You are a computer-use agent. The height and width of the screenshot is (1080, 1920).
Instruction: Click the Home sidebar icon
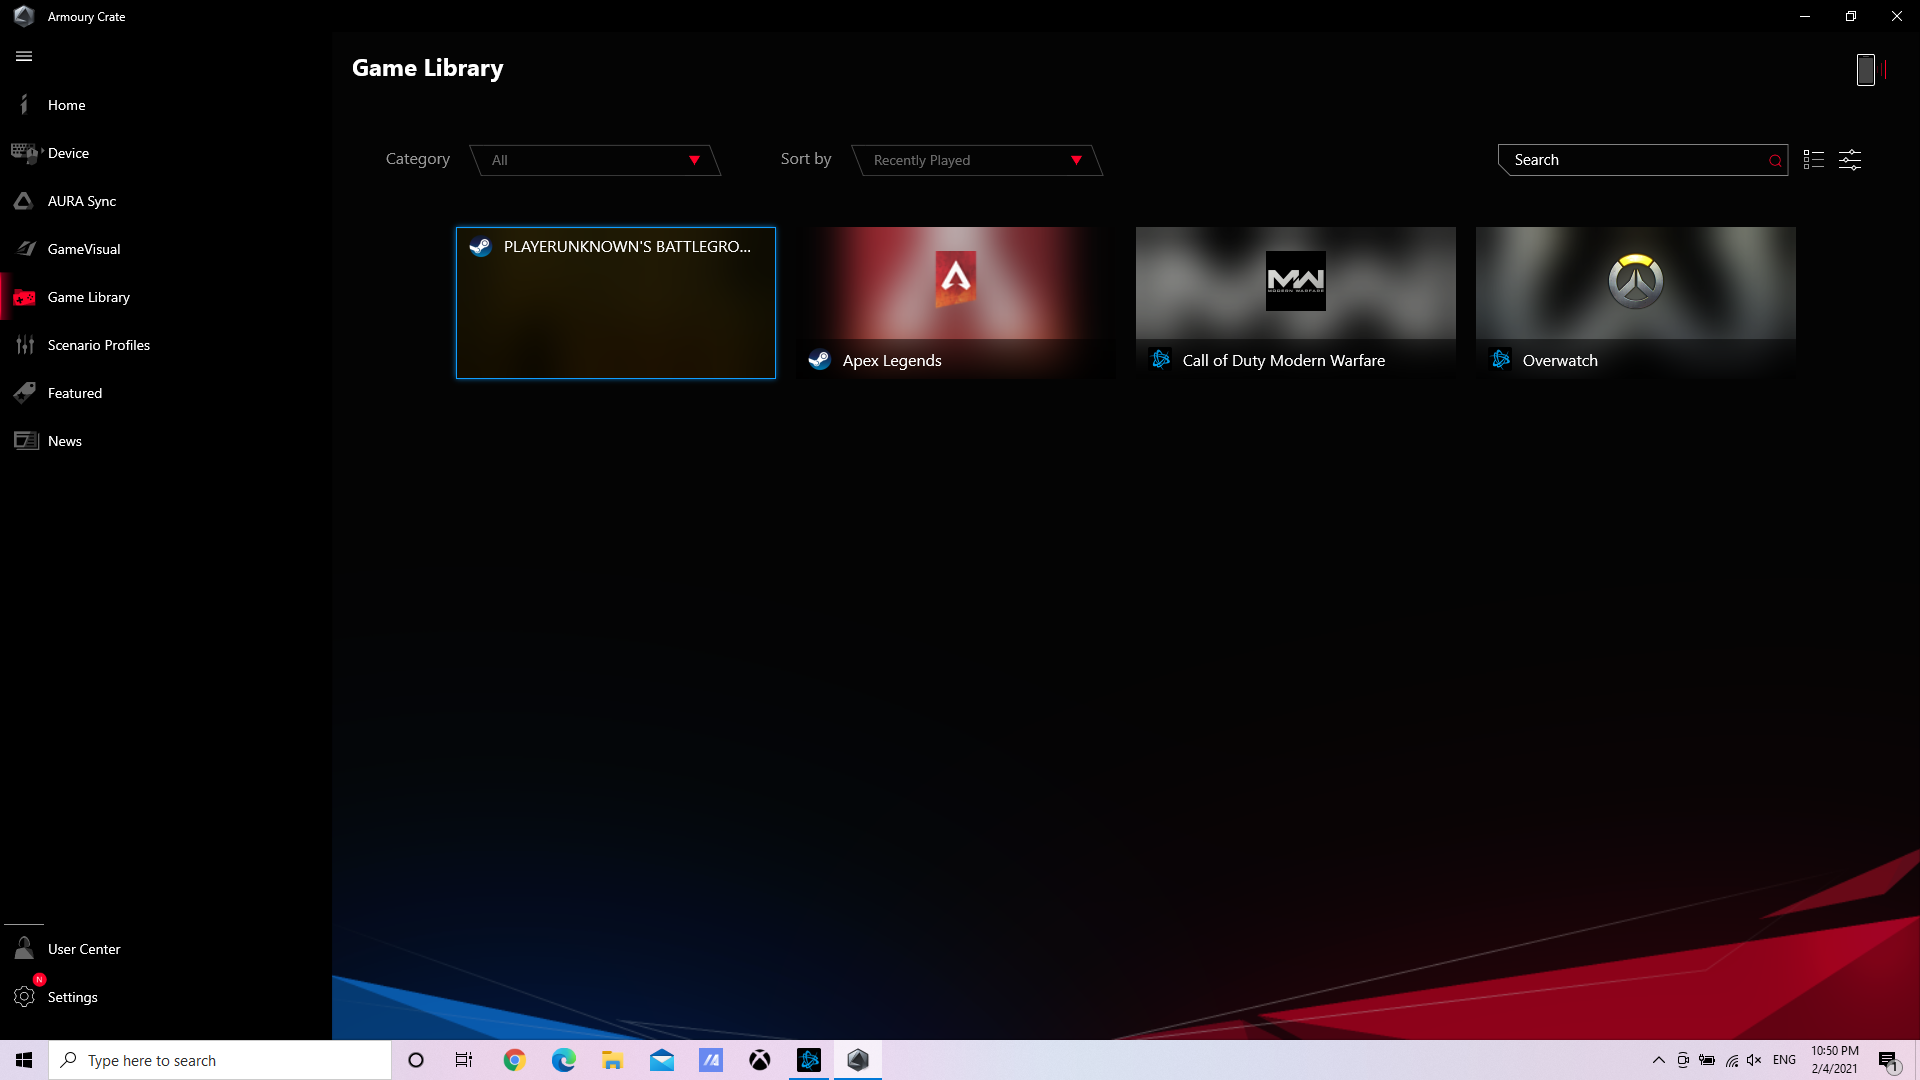point(24,104)
